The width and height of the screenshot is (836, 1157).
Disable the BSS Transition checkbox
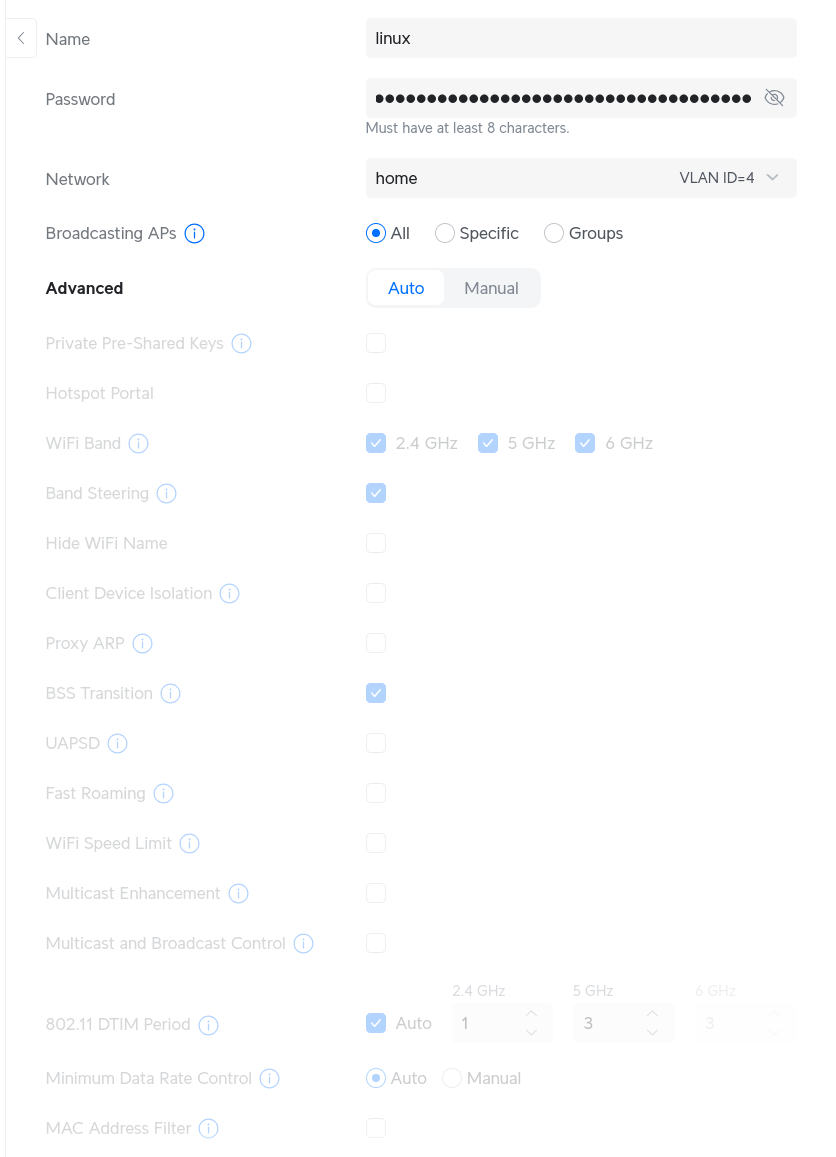[x=376, y=693]
